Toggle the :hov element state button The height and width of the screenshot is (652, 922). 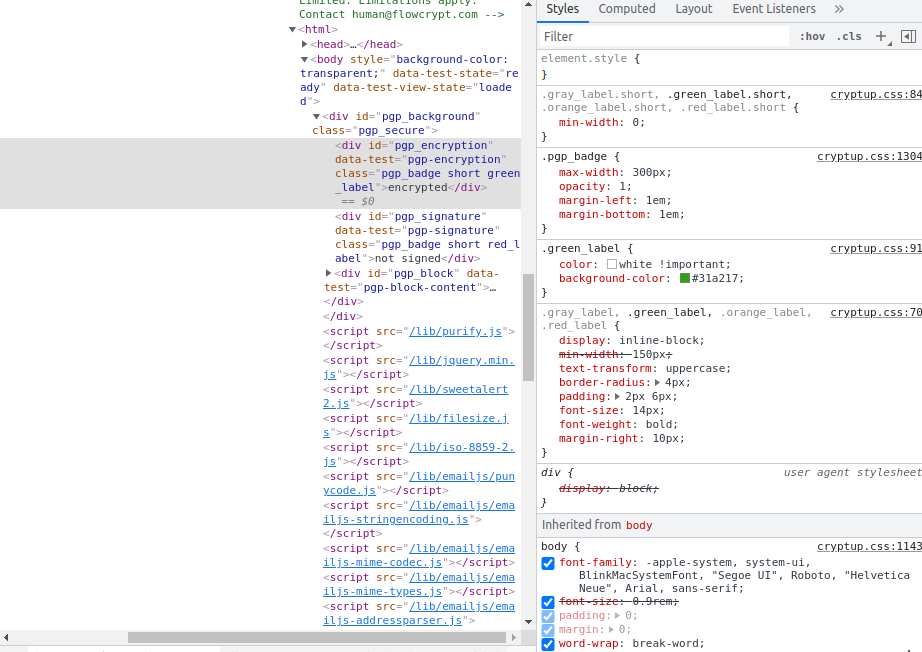click(812, 36)
